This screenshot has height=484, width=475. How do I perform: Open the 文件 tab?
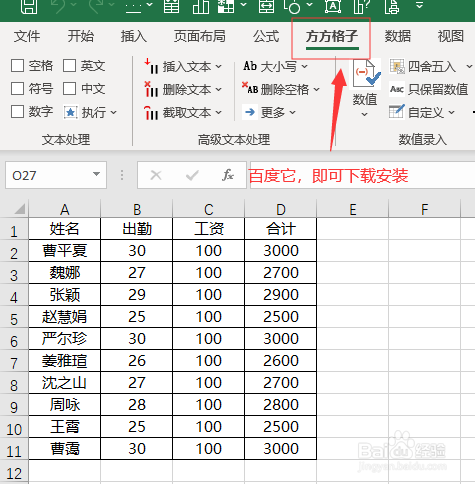pyautogui.click(x=27, y=36)
